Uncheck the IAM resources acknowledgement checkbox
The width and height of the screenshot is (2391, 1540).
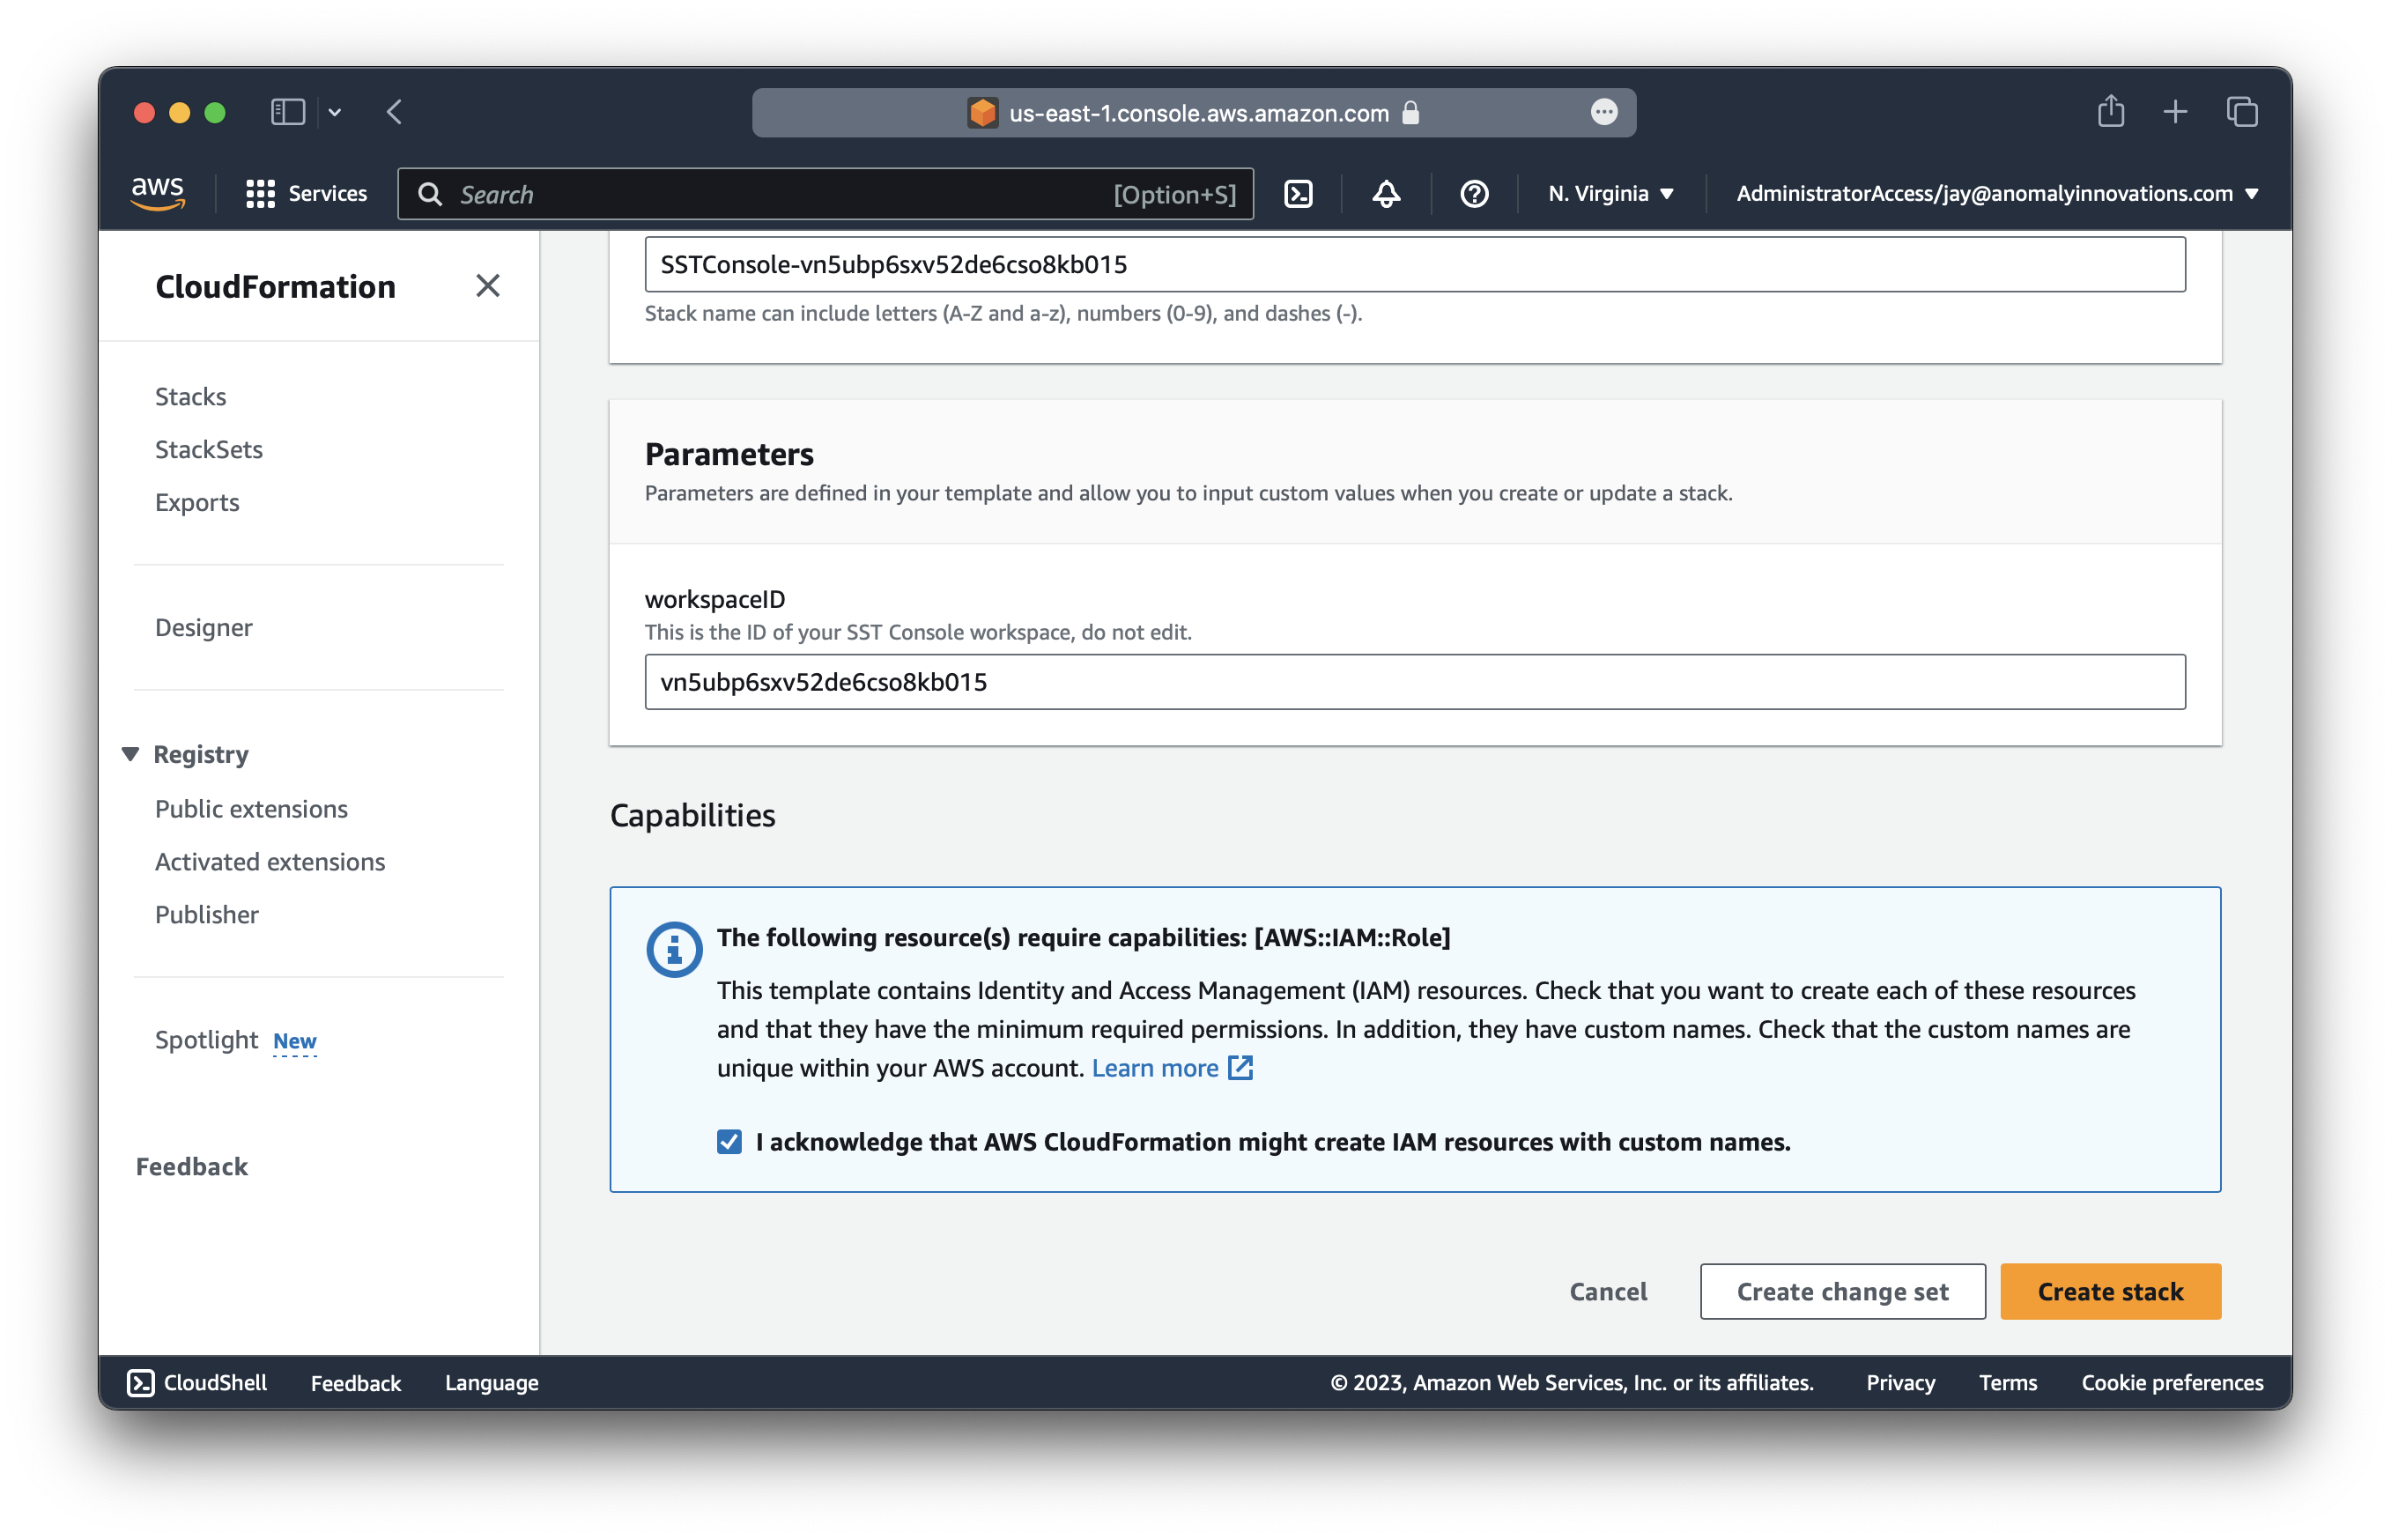tap(728, 1141)
